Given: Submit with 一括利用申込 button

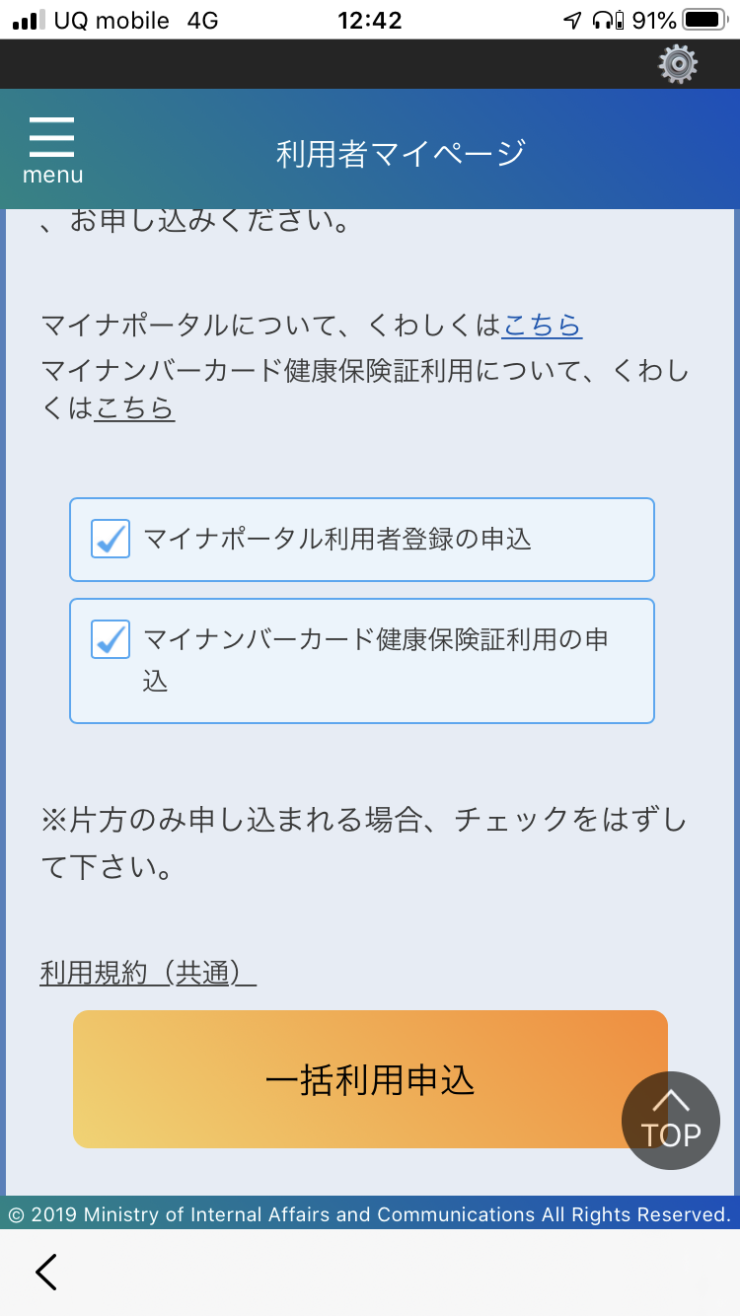Looking at the screenshot, I should tap(370, 1079).
